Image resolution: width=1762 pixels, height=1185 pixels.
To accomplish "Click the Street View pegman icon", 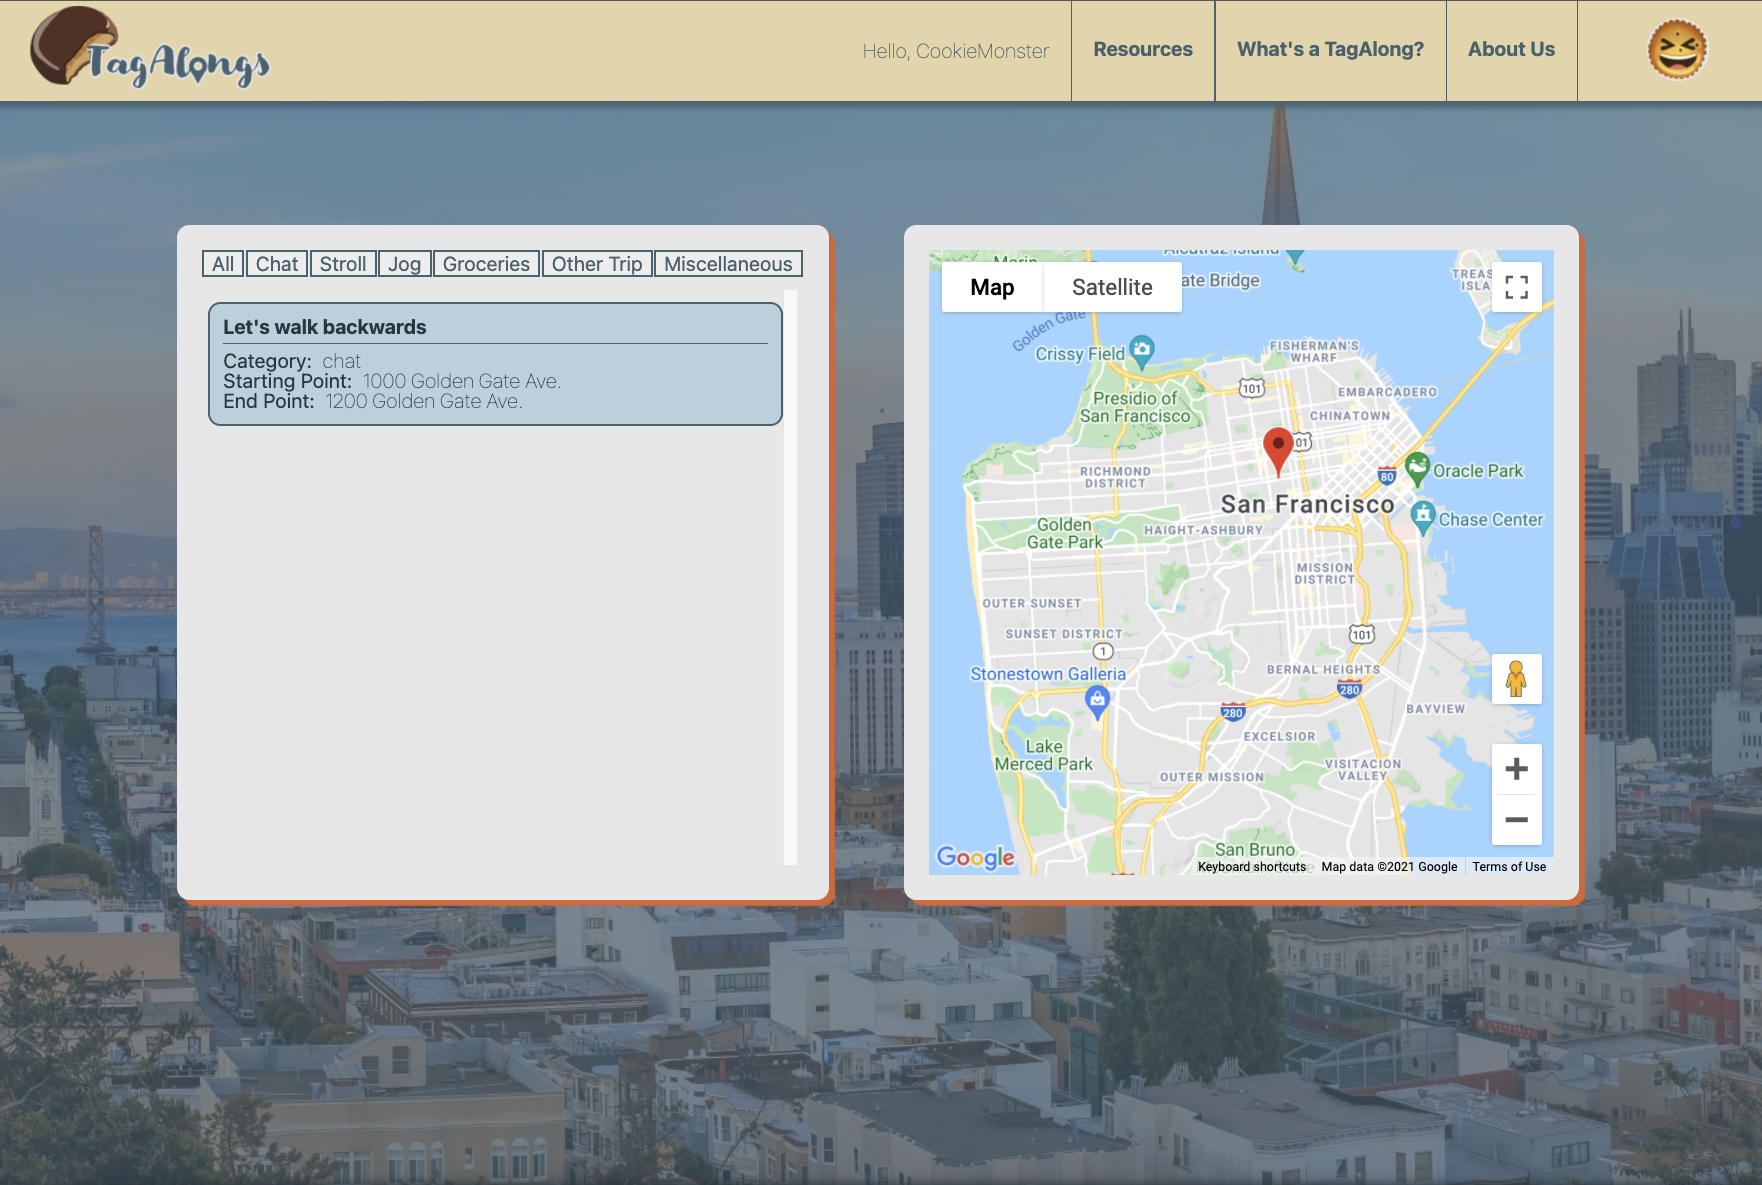I will [1516, 679].
